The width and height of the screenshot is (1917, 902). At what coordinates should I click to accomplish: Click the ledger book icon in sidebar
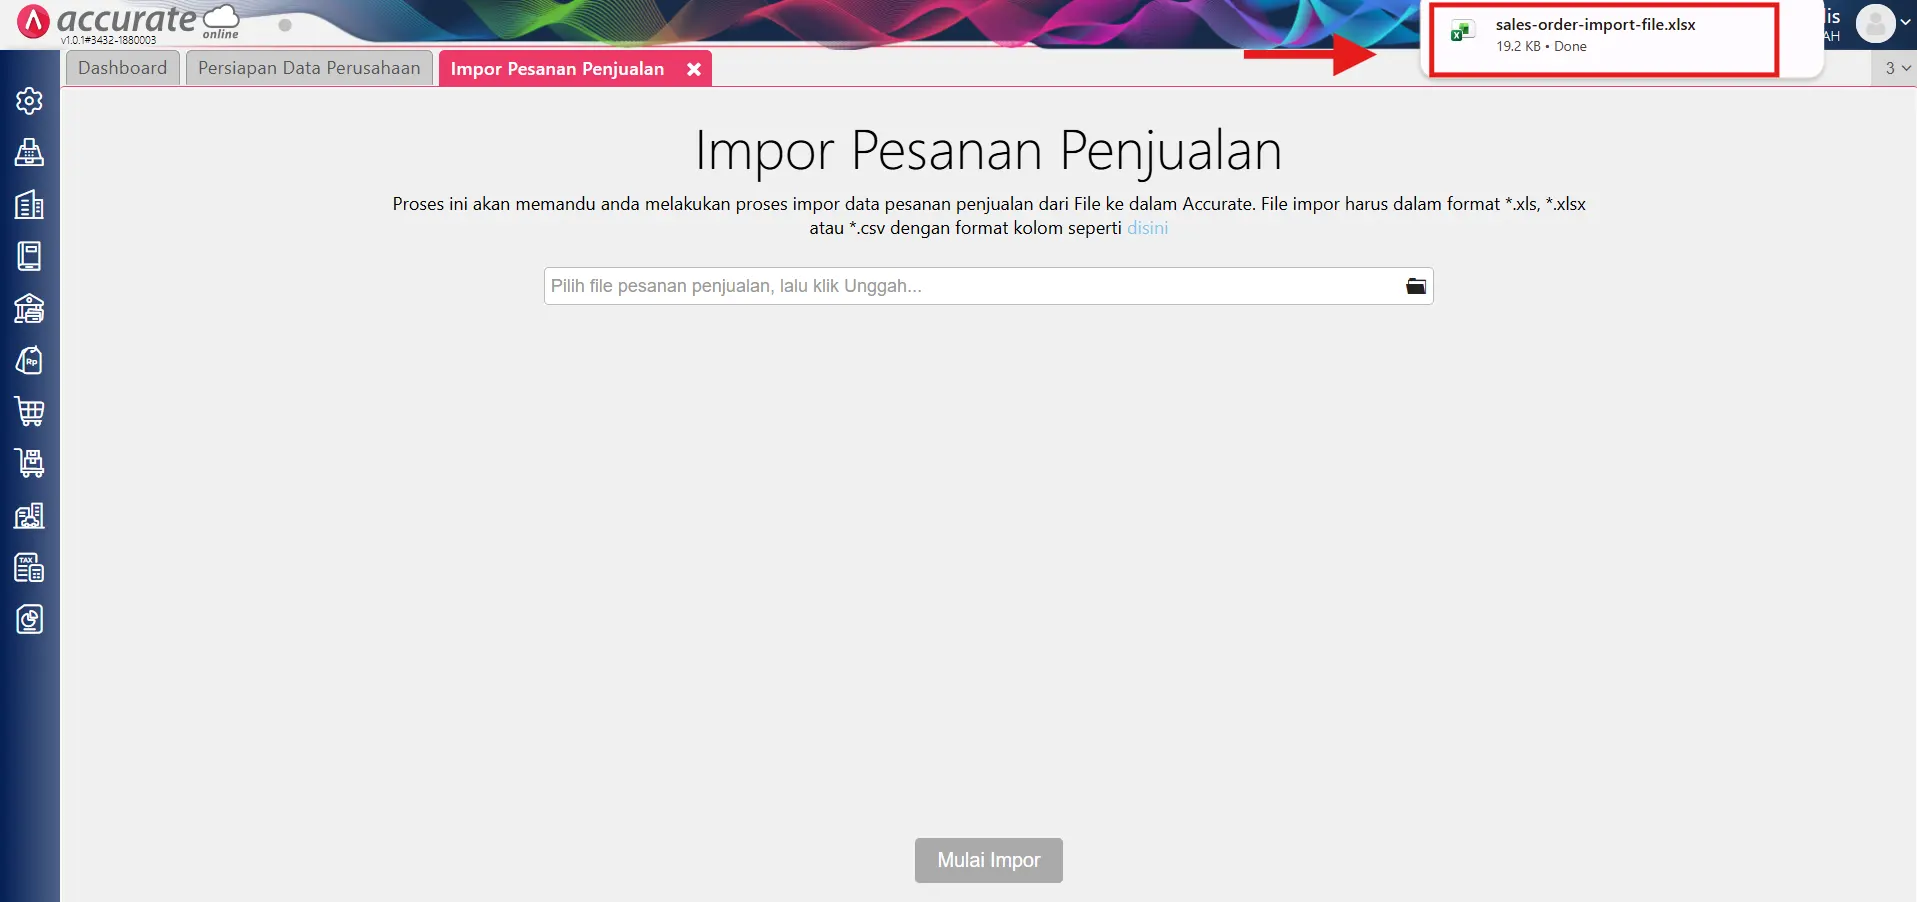pyautogui.click(x=30, y=255)
